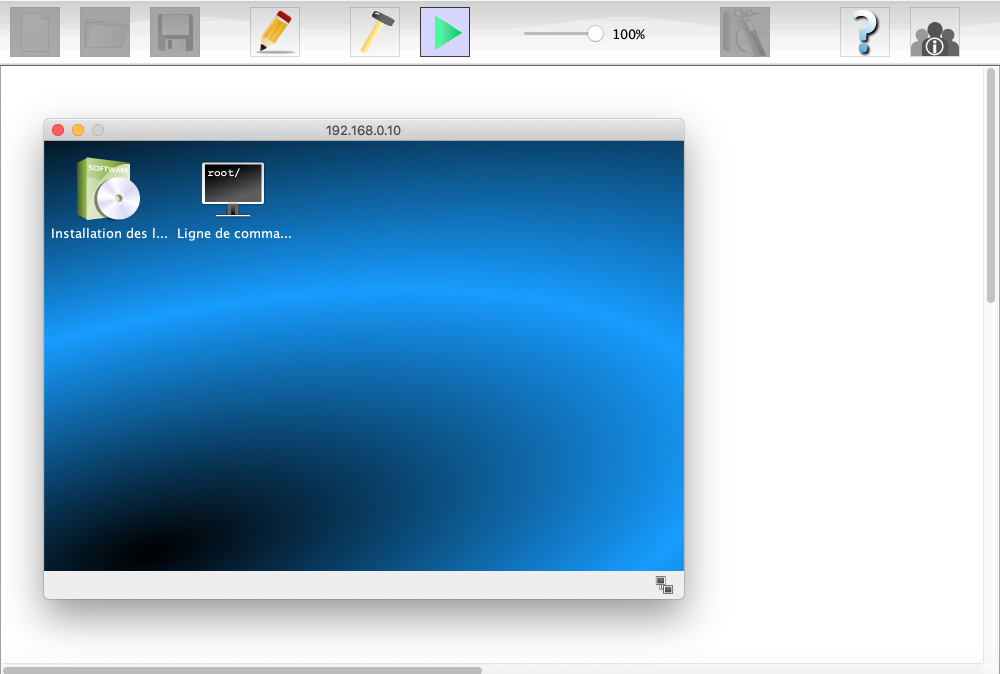
Task: Switch to design mode with the hammer icon
Action: pos(375,32)
